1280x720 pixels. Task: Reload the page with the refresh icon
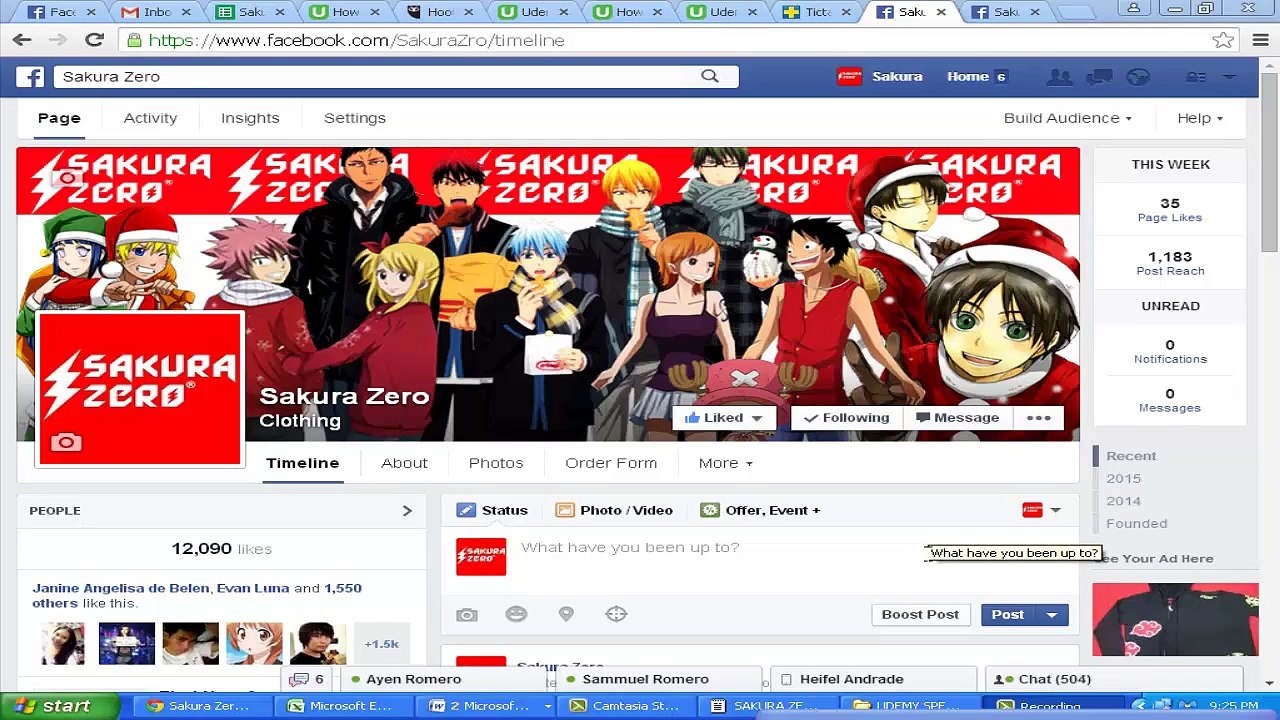click(x=94, y=40)
